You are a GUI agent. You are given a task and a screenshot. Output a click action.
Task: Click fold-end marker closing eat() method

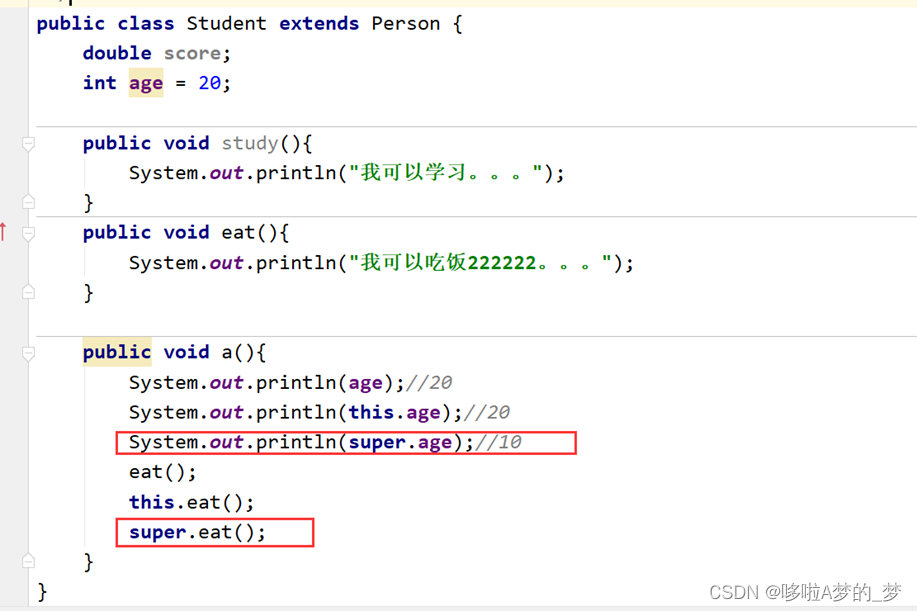tap(27, 292)
